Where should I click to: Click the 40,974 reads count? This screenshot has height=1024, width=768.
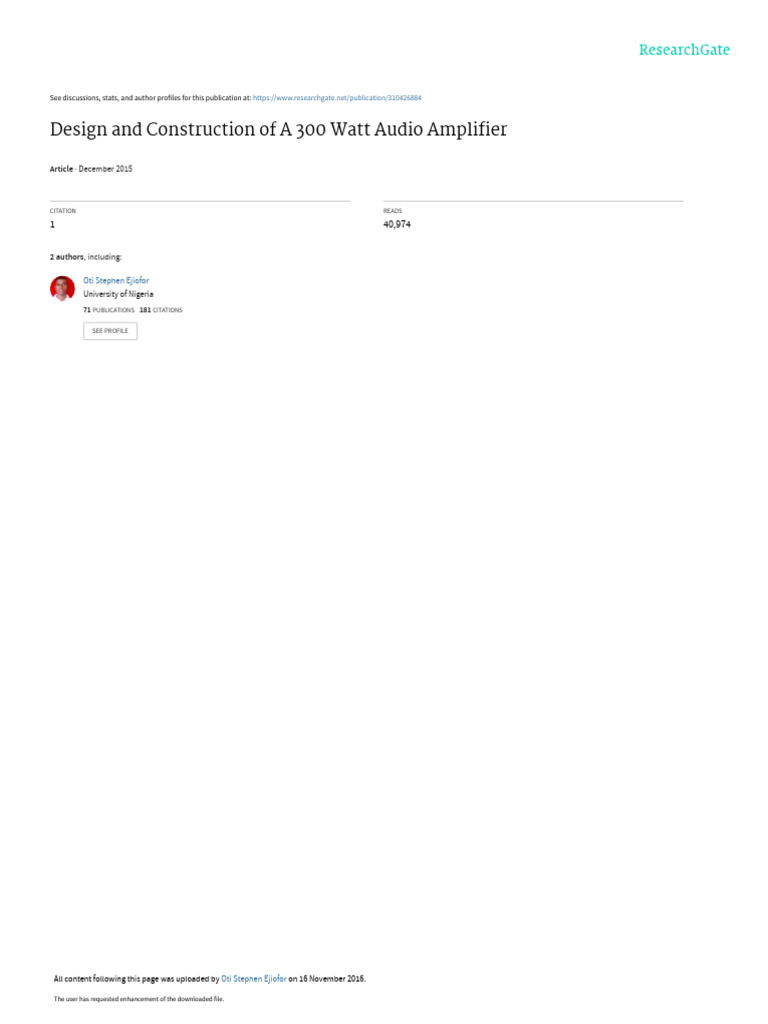pyautogui.click(x=397, y=225)
